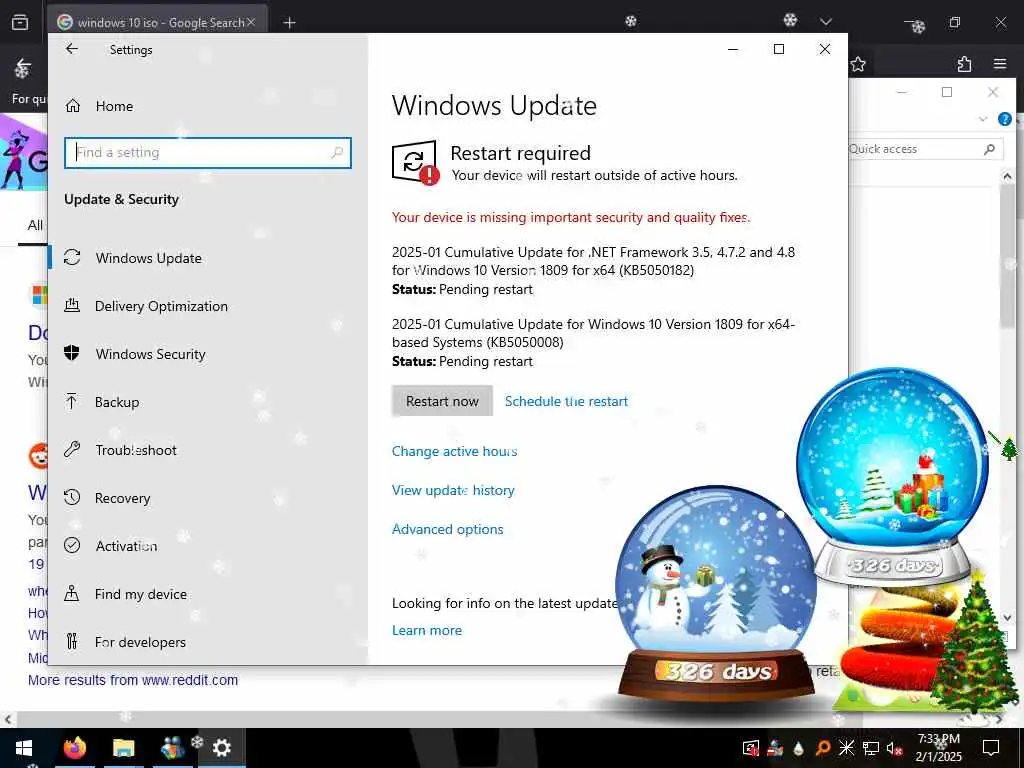The image size is (1024, 768).
Task: Click the Windows Update sync arrows icon in sidebar
Action: click(72, 257)
